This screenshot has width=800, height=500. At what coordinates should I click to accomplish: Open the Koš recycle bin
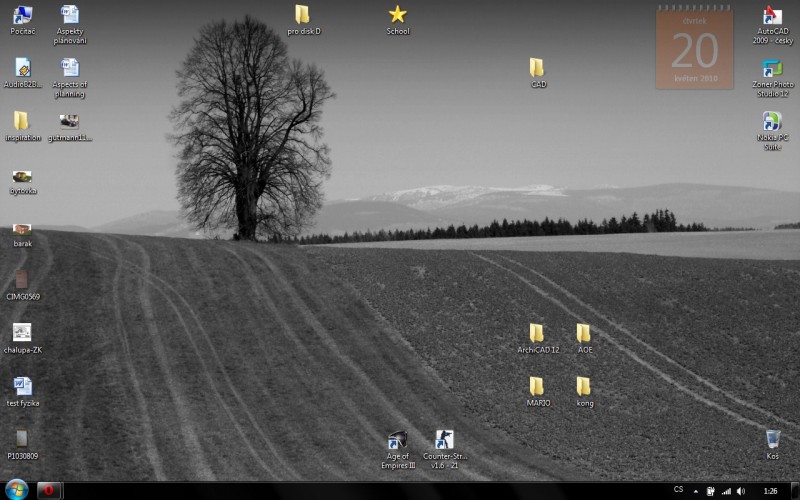coord(772,439)
